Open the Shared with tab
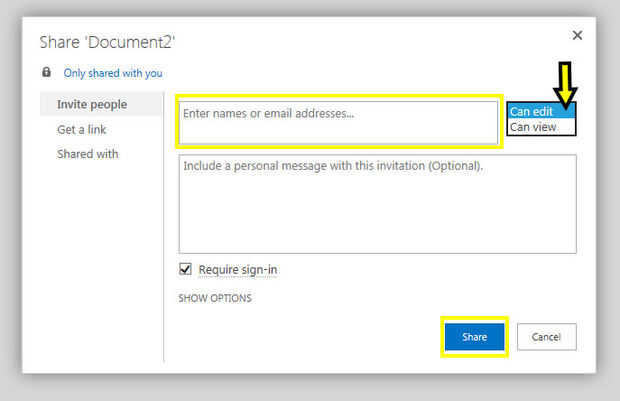 87,154
